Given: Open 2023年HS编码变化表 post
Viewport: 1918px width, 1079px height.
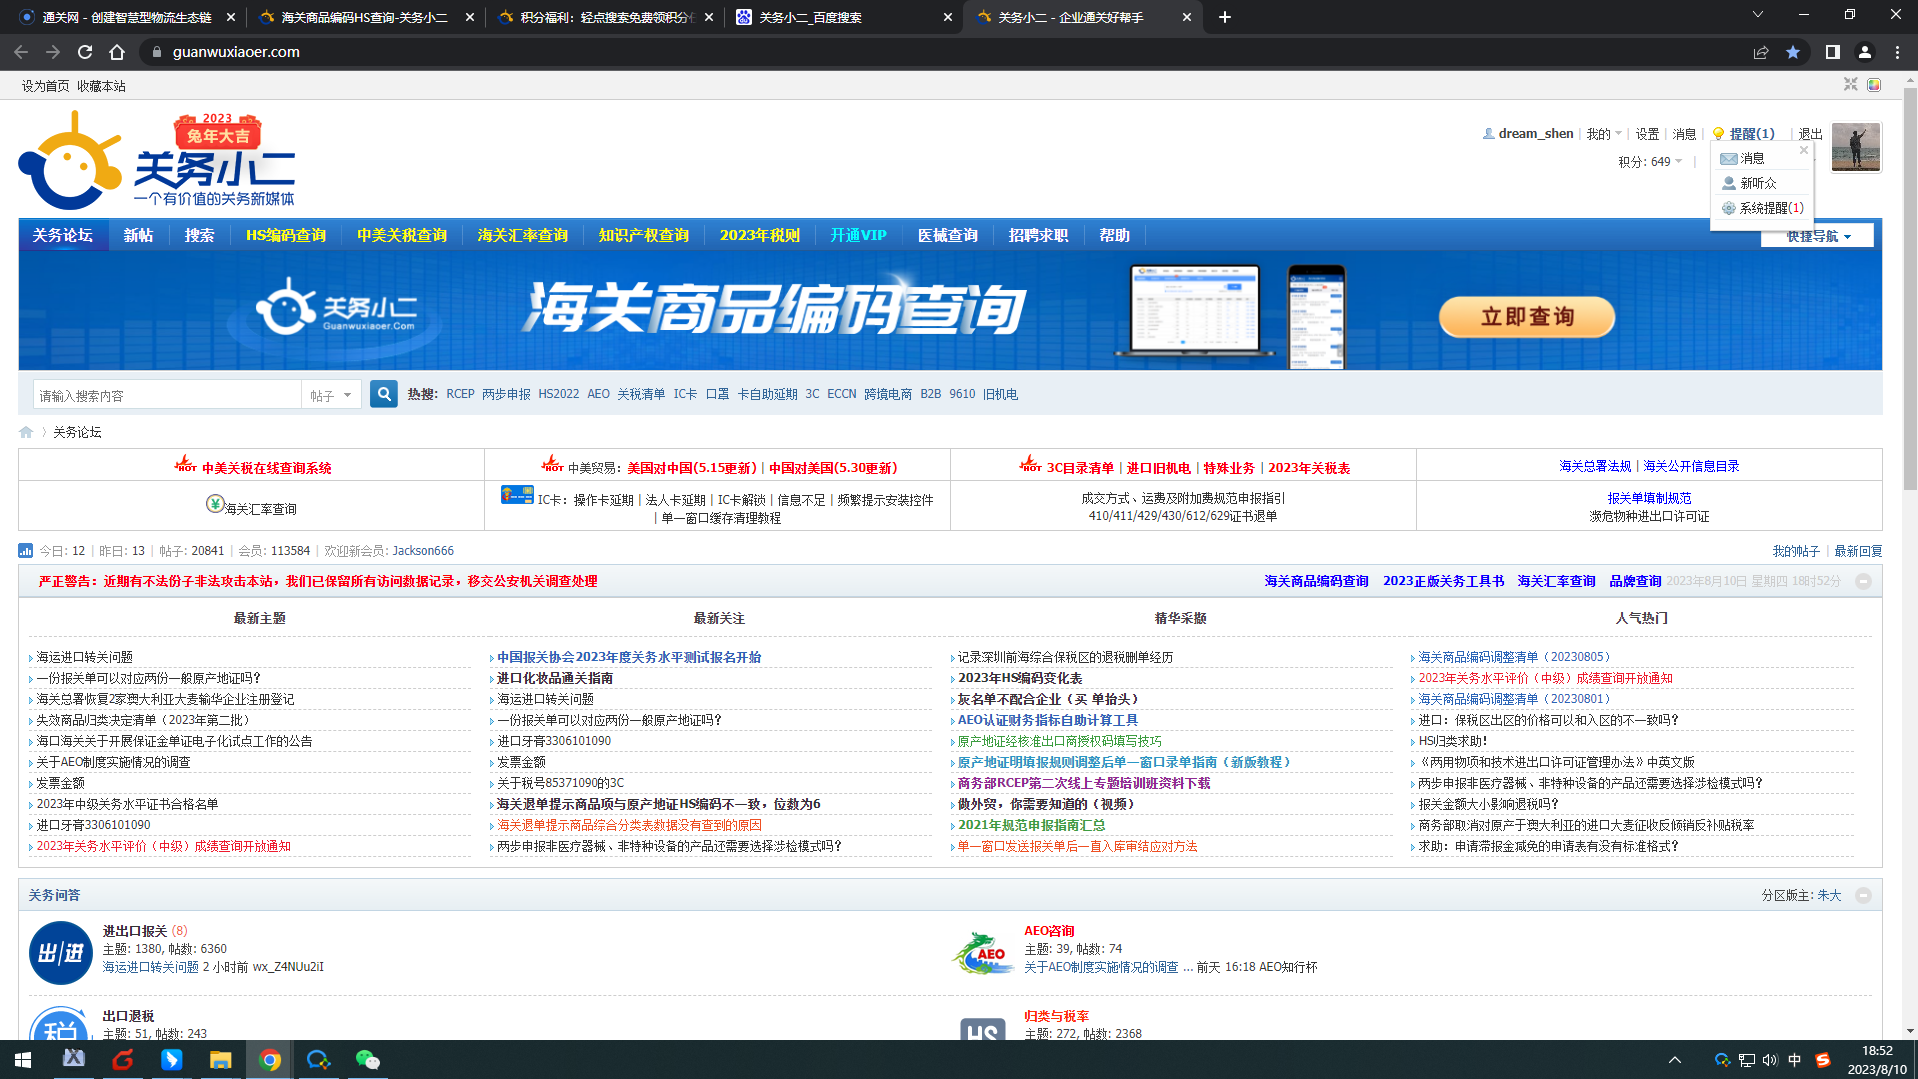Looking at the screenshot, I should point(1020,678).
